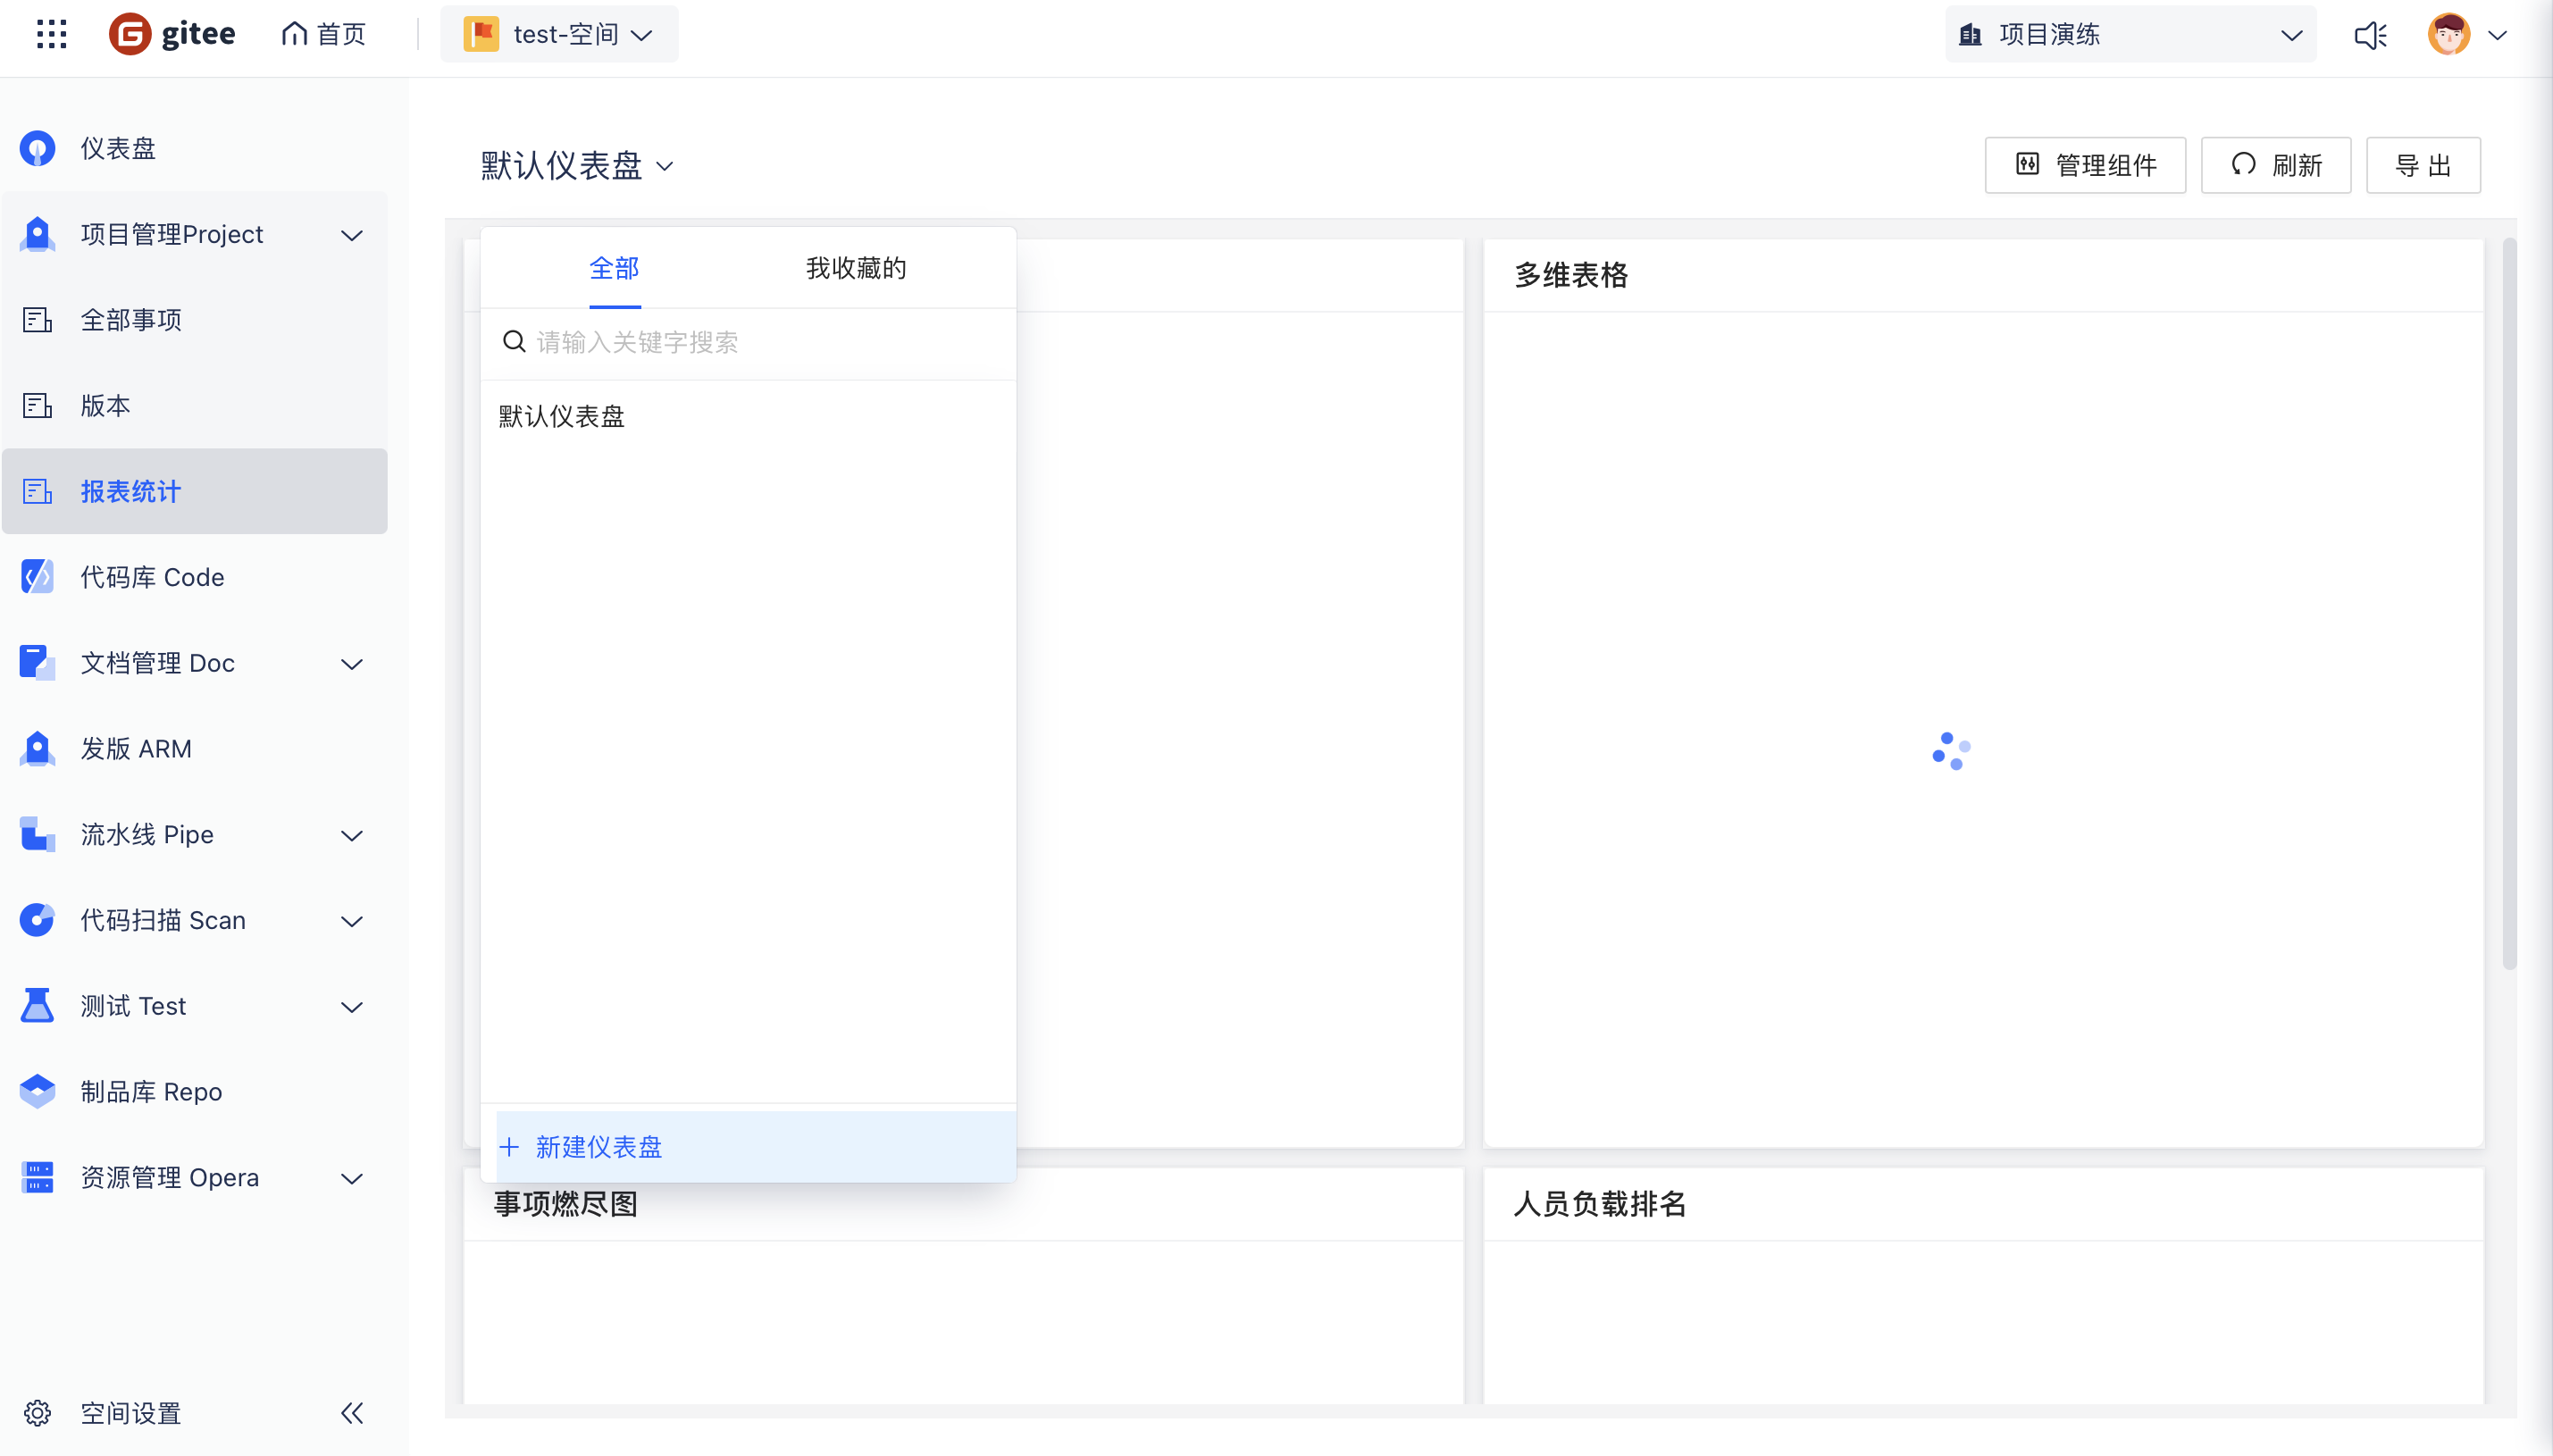Screen dimensions: 2553x1456
Task: Click the Gitee logo
Action: click(x=172, y=34)
